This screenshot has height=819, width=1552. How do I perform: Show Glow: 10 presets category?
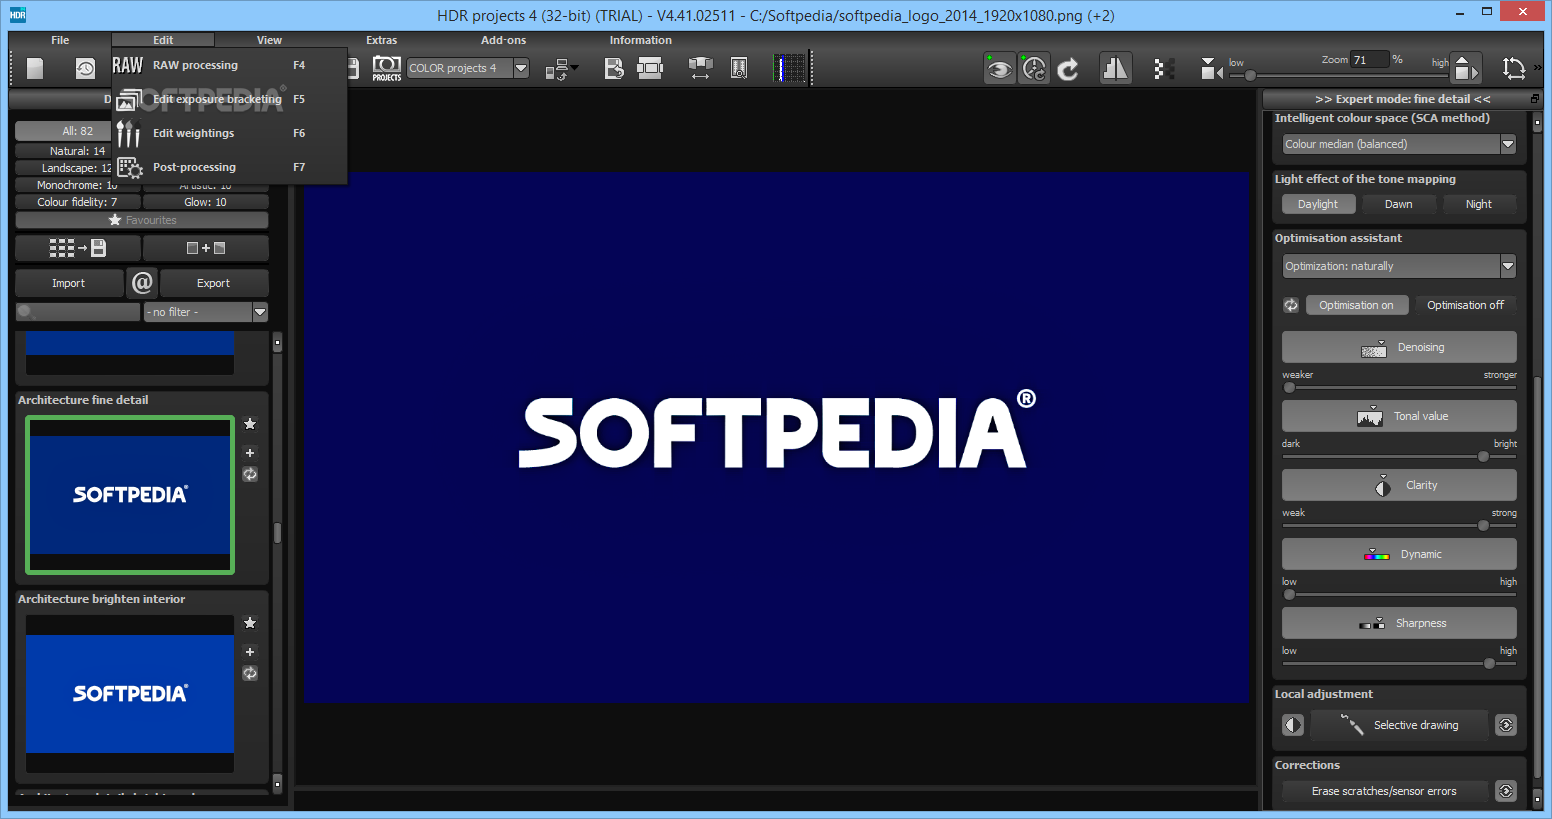[x=206, y=202]
